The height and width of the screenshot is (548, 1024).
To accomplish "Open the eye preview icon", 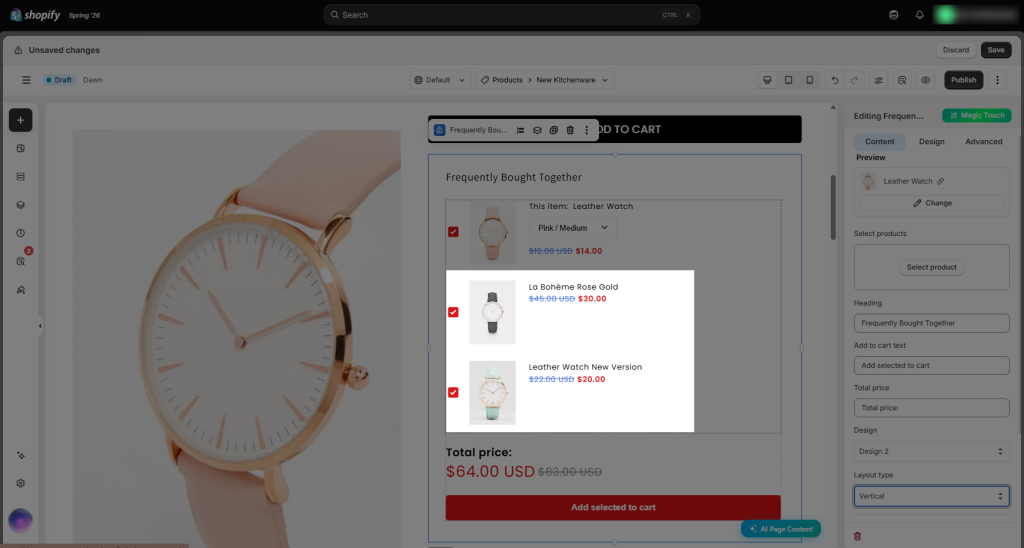I will tap(925, 80).
